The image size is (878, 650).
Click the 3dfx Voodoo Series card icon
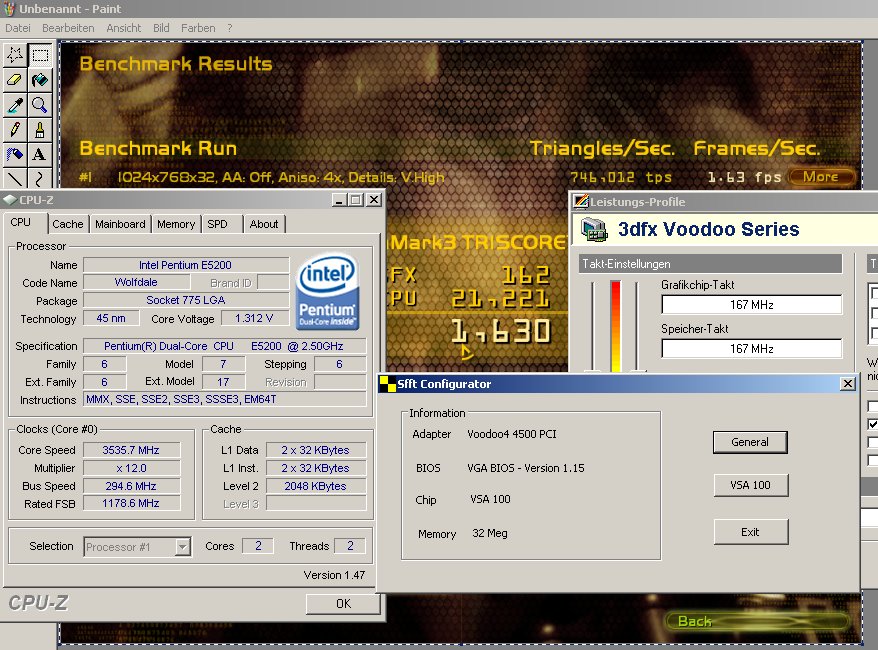click(x=595, y=230)
